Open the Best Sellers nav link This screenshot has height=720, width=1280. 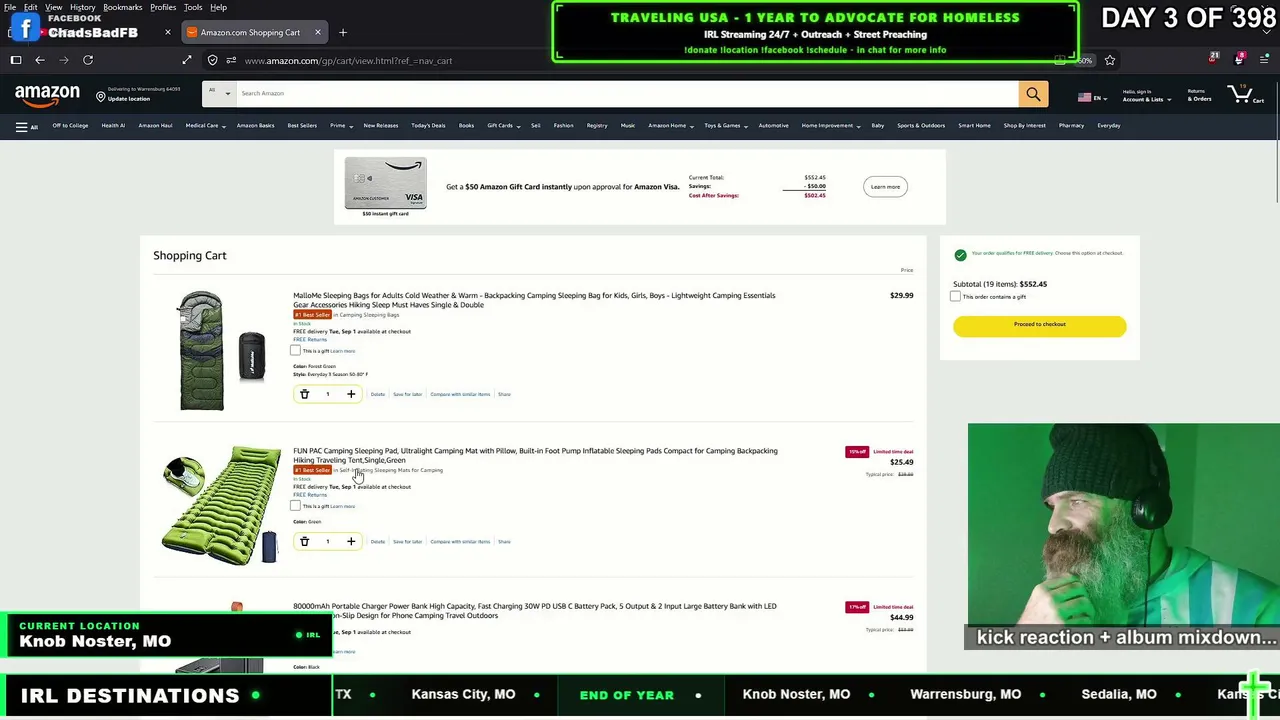302,126
